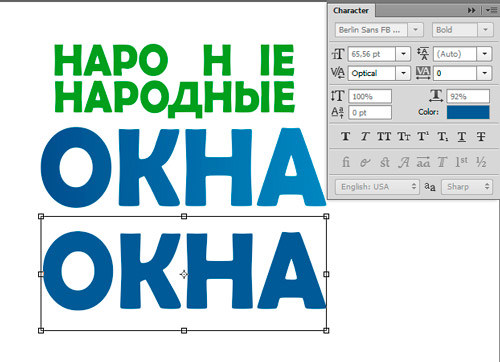This screenshot has width=500, height=362.
Task: Toggle Subscript text style
Action: pos(443,136)
